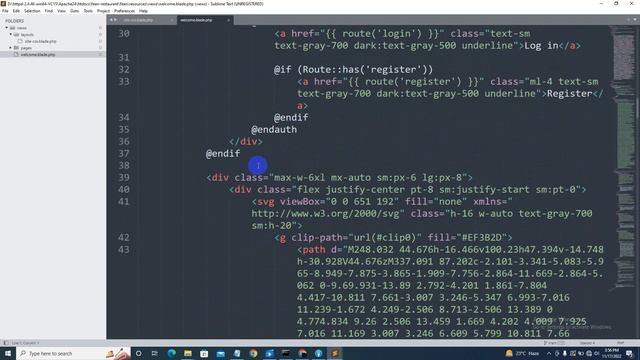Click the views folder icon
This screenshot has width=640, height=360.
pyautogui.click(x=12, y=28)
